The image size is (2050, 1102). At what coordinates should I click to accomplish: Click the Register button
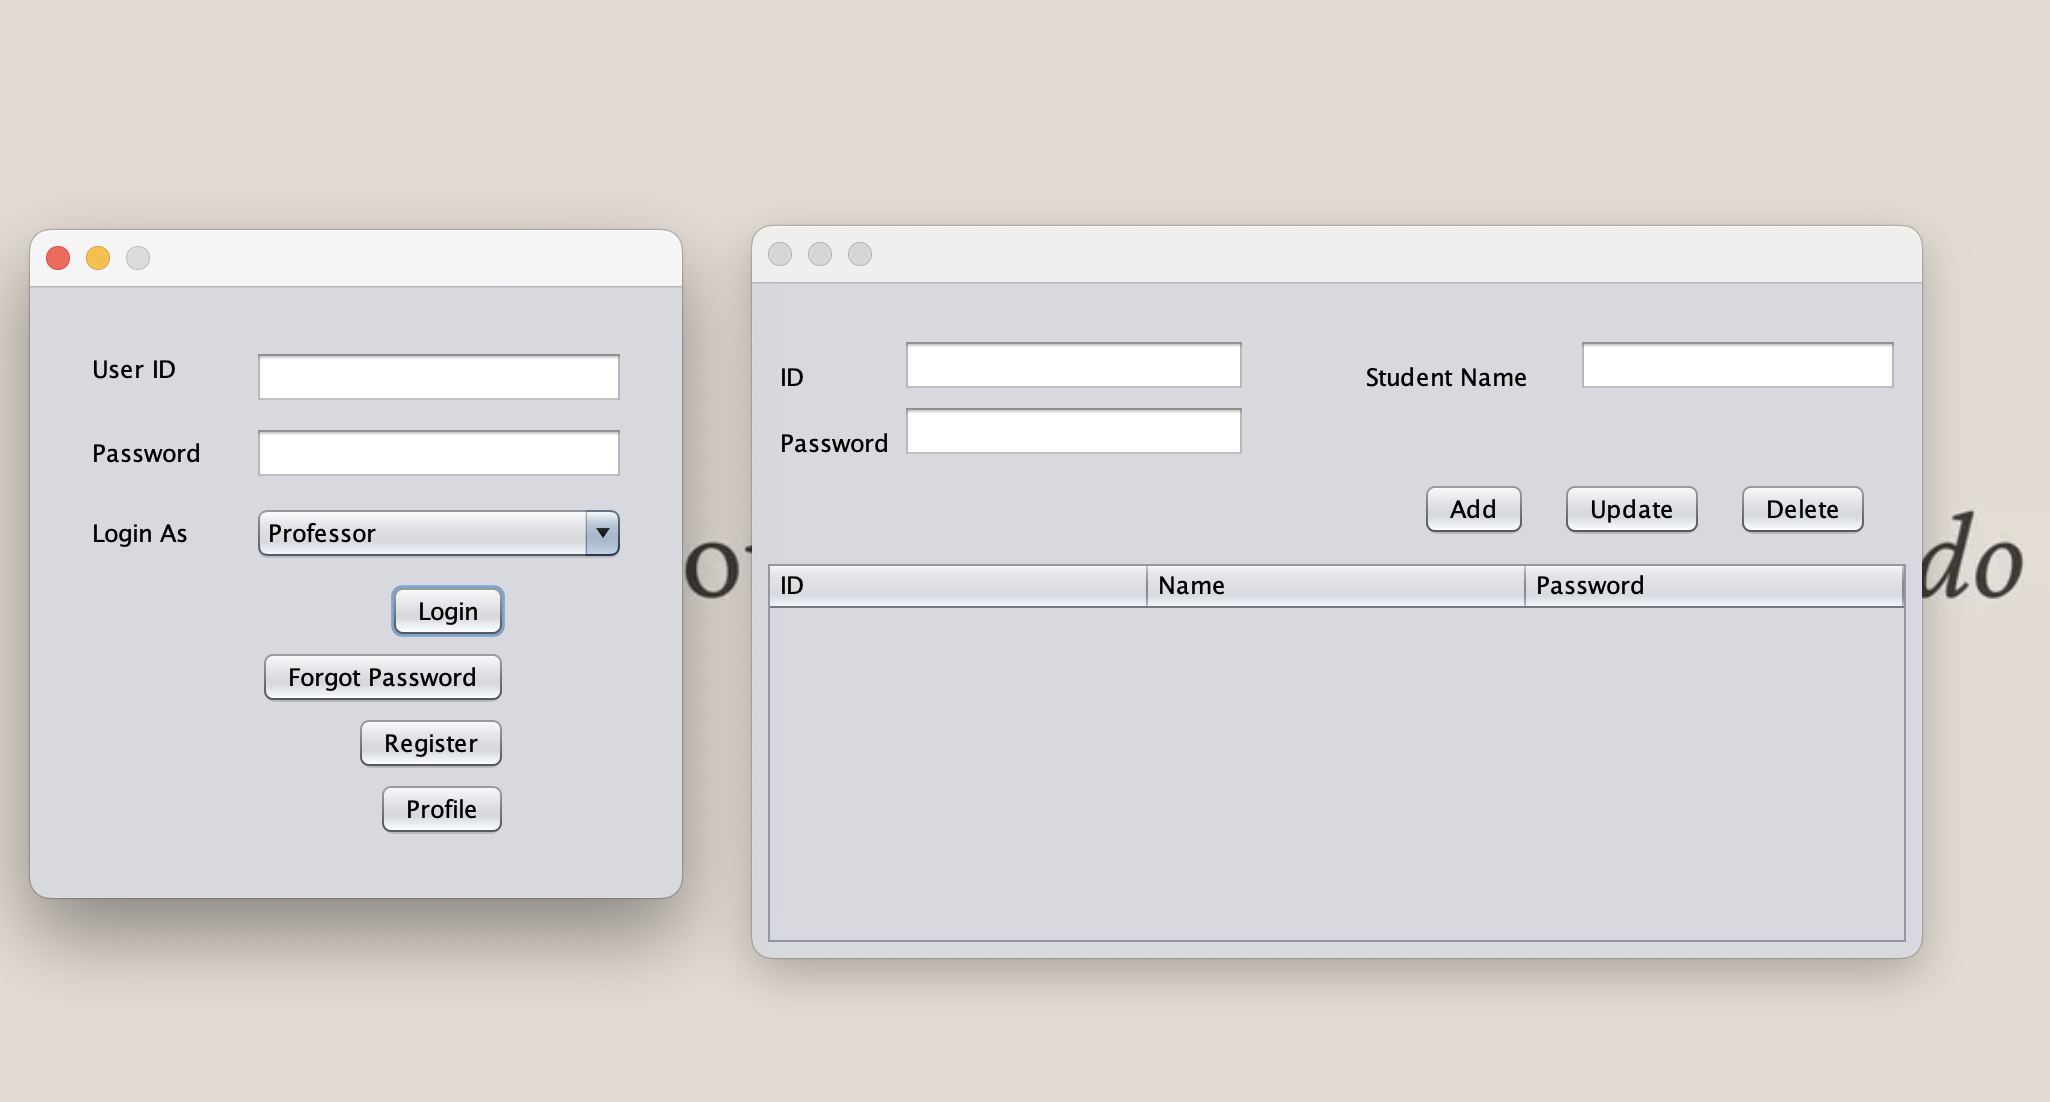click(430, 743)
